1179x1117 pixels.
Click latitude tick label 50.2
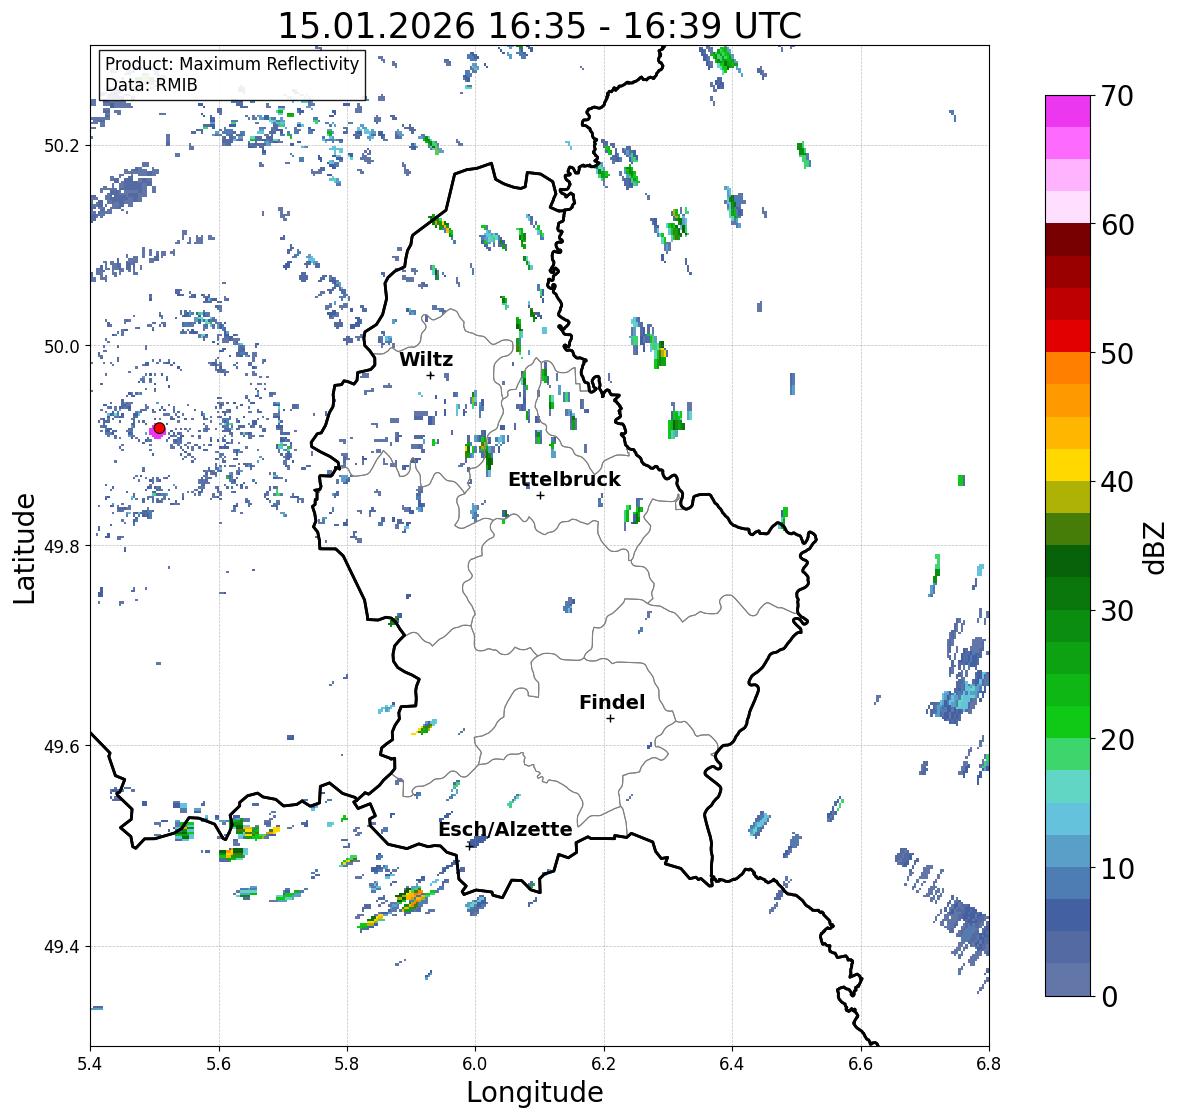click(x=62, y=146)
